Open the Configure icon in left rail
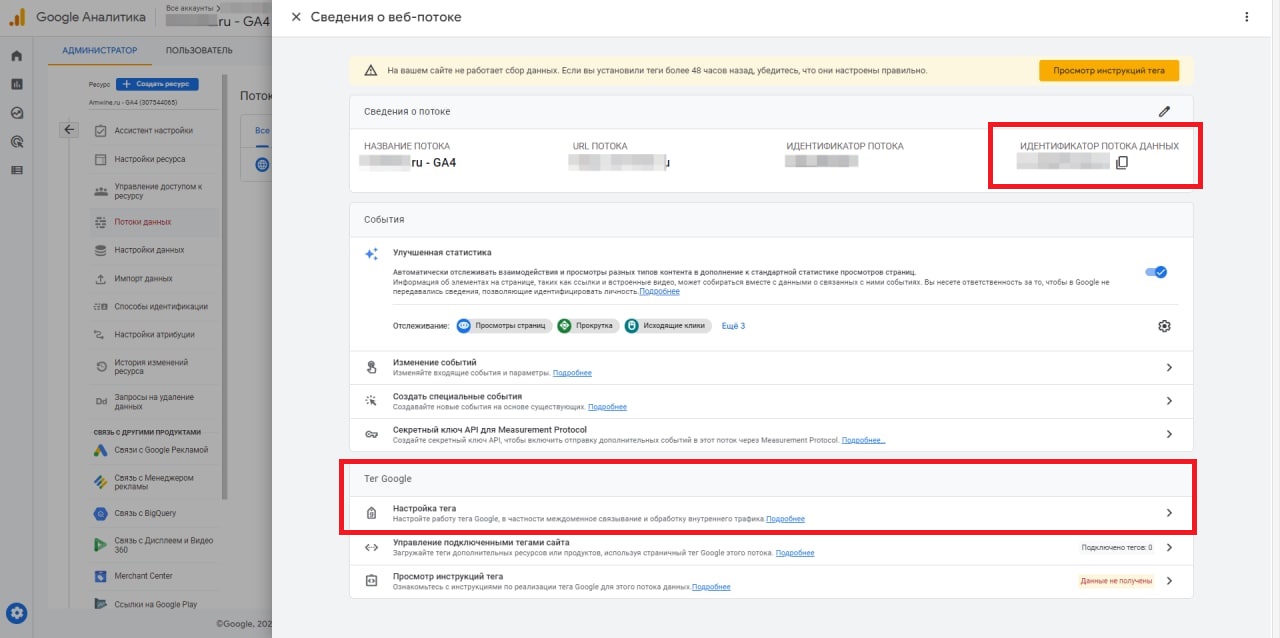The width and height of the screenshot is (1280, 638). point(16,170)
